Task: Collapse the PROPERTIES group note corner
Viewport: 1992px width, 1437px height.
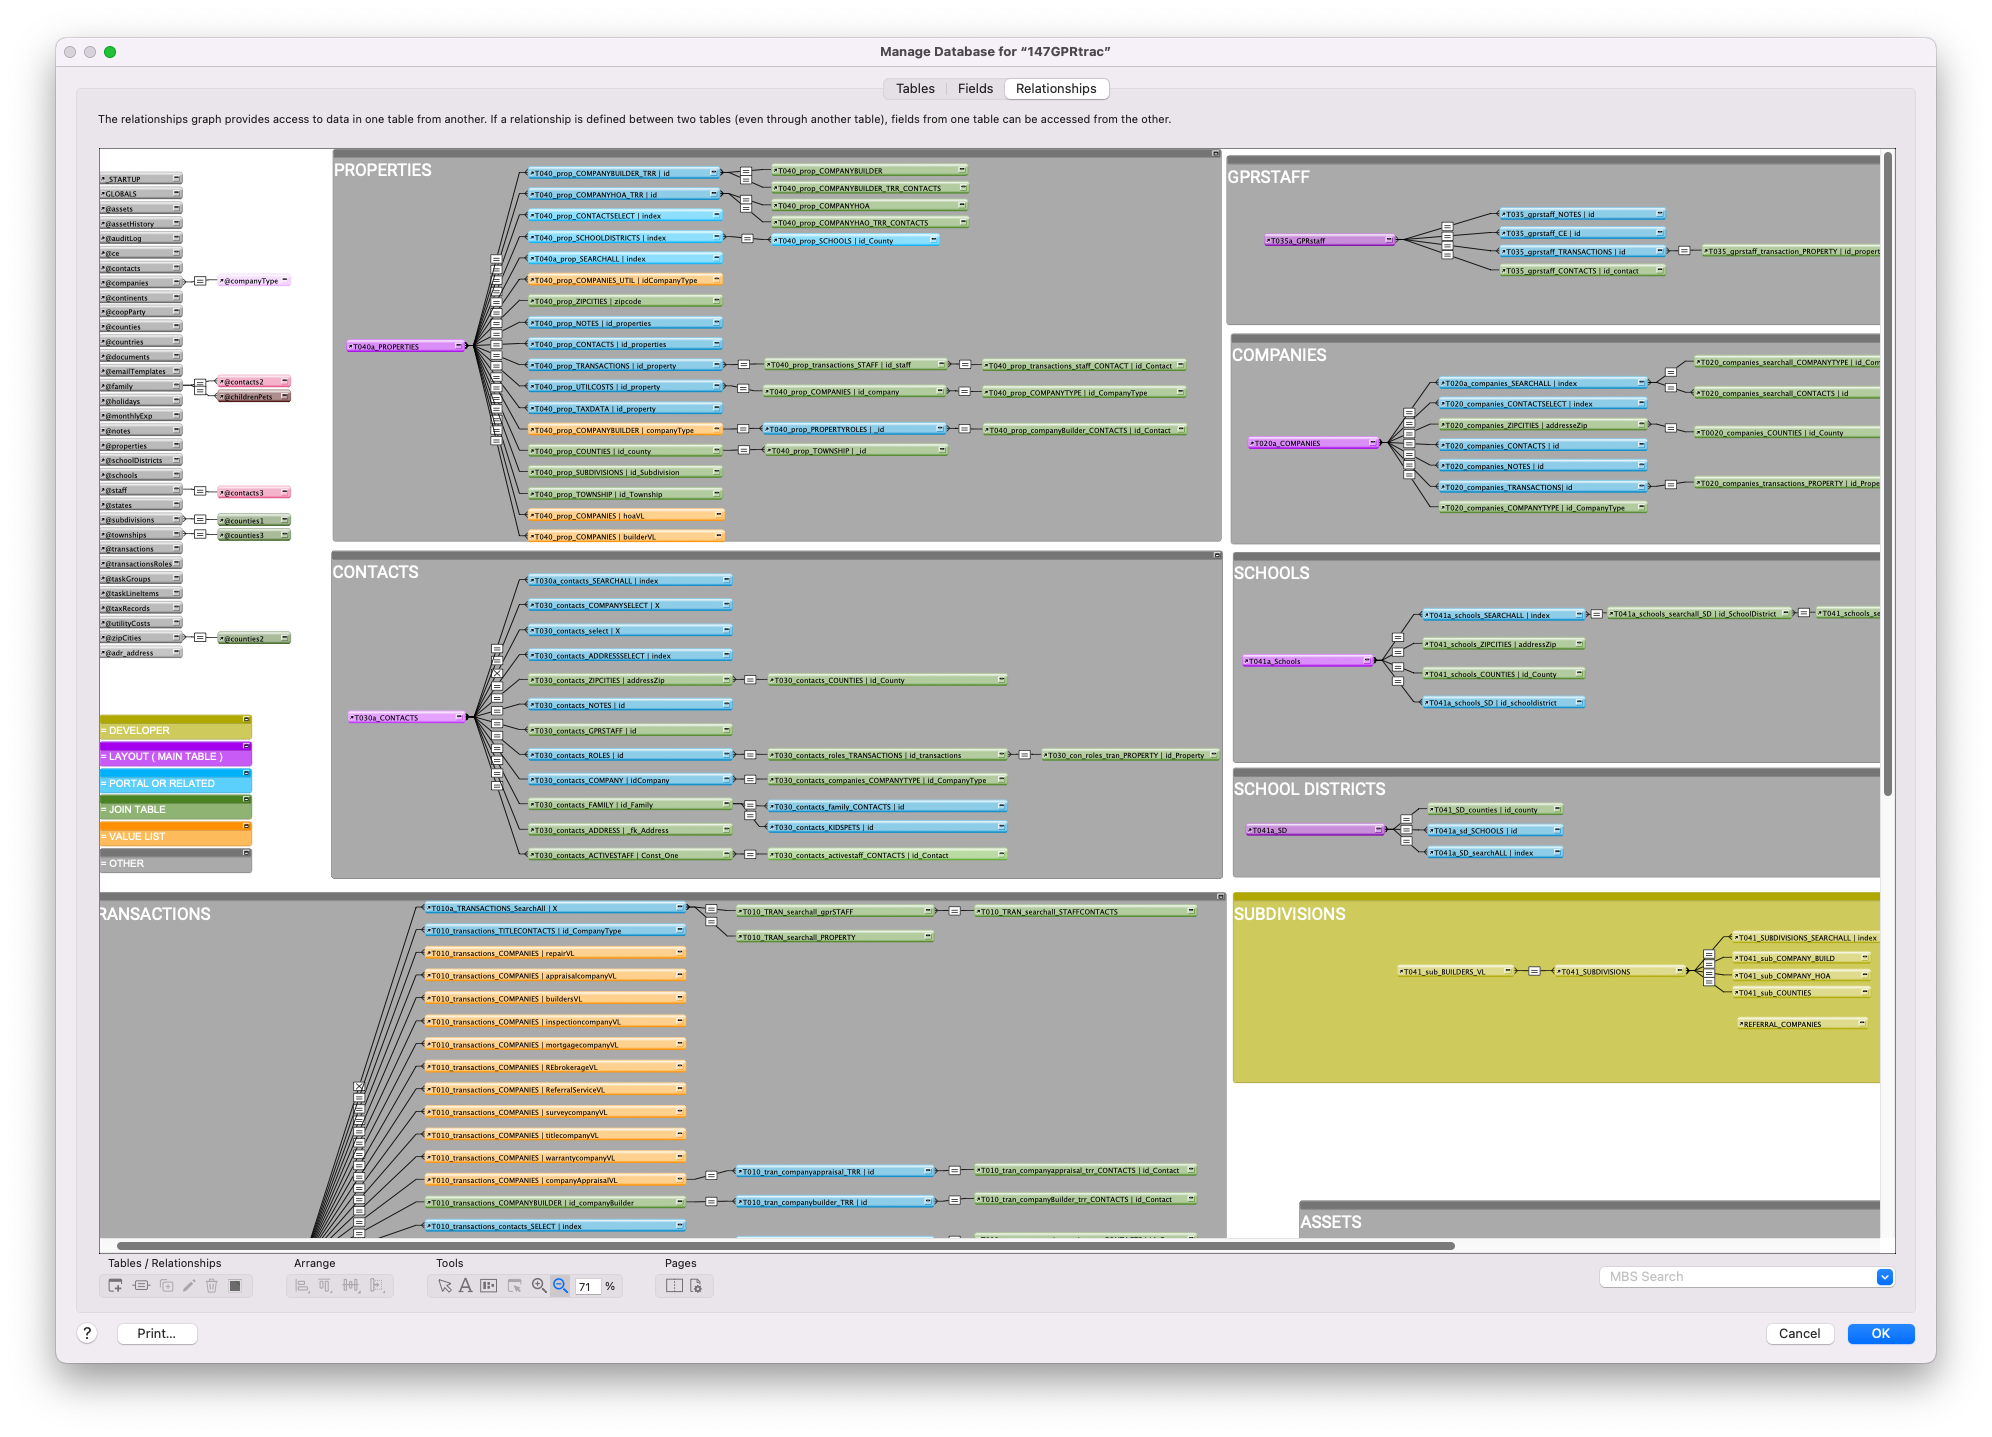Action: coord(1216,153)
